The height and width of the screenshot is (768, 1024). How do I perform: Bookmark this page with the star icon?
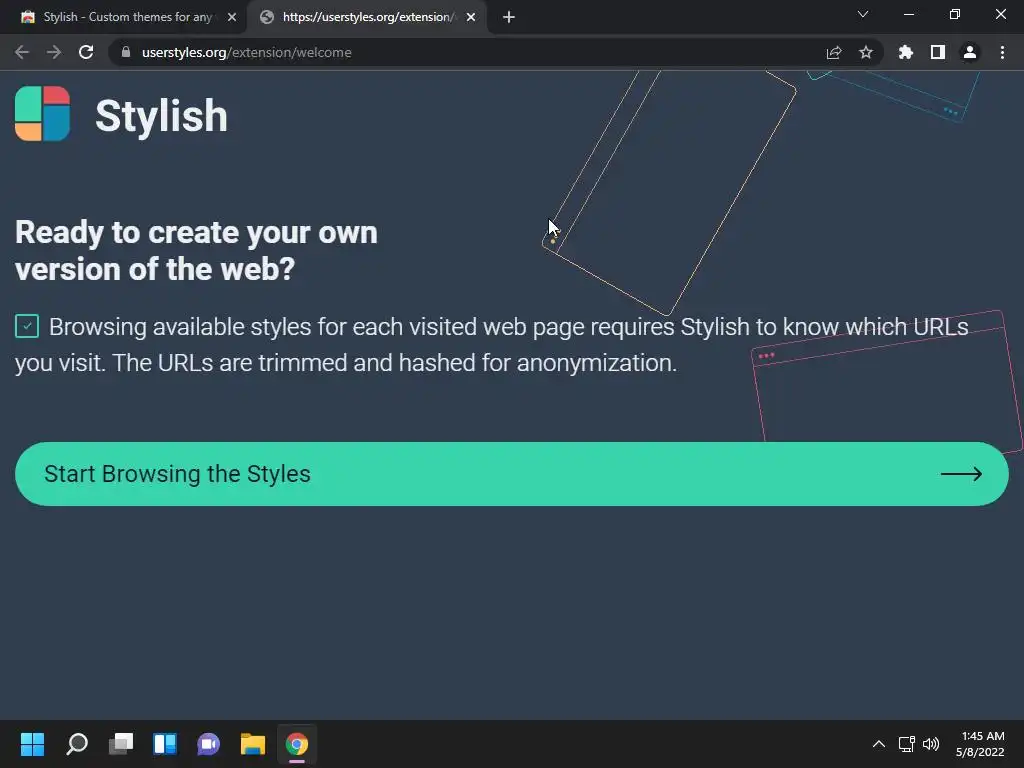point(866,52)
